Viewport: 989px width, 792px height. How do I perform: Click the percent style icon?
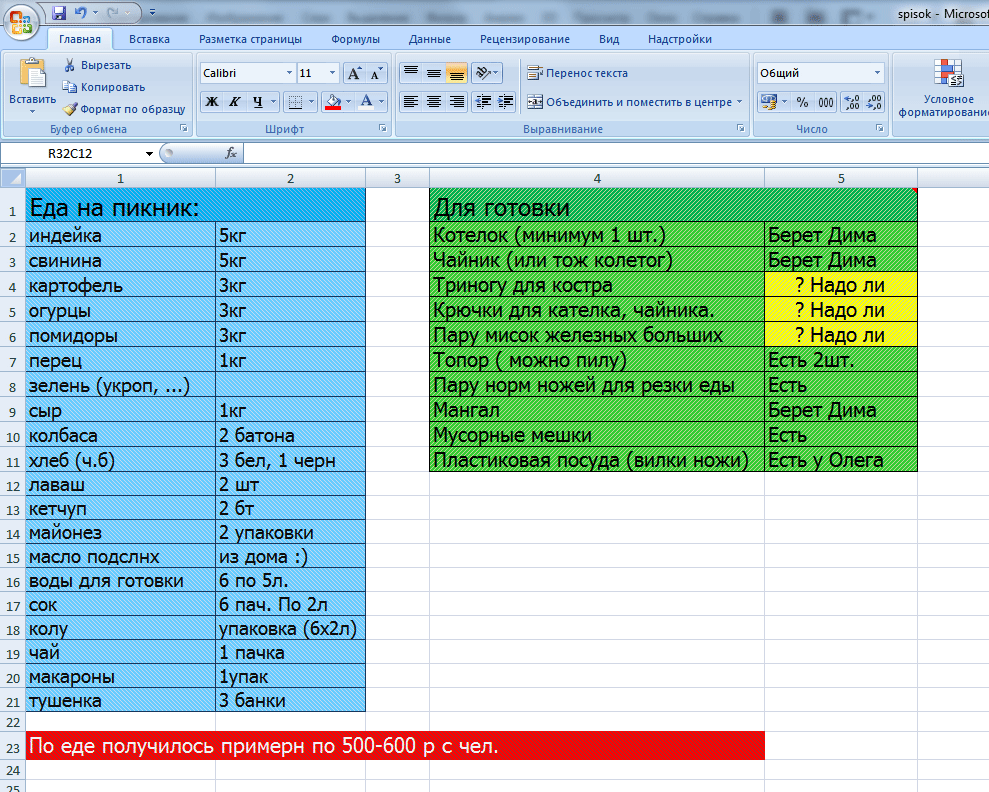[802, 102]
